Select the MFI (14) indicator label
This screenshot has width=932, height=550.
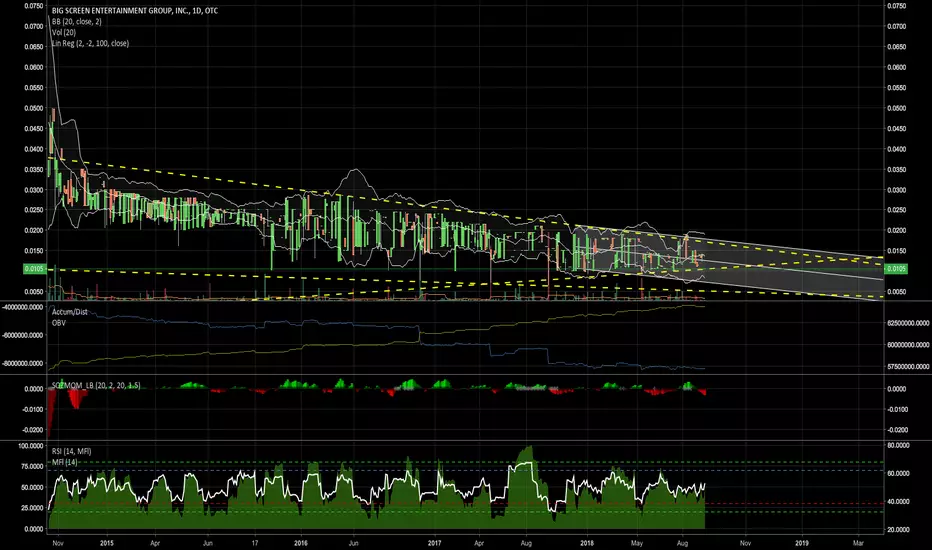click(64, 462)
